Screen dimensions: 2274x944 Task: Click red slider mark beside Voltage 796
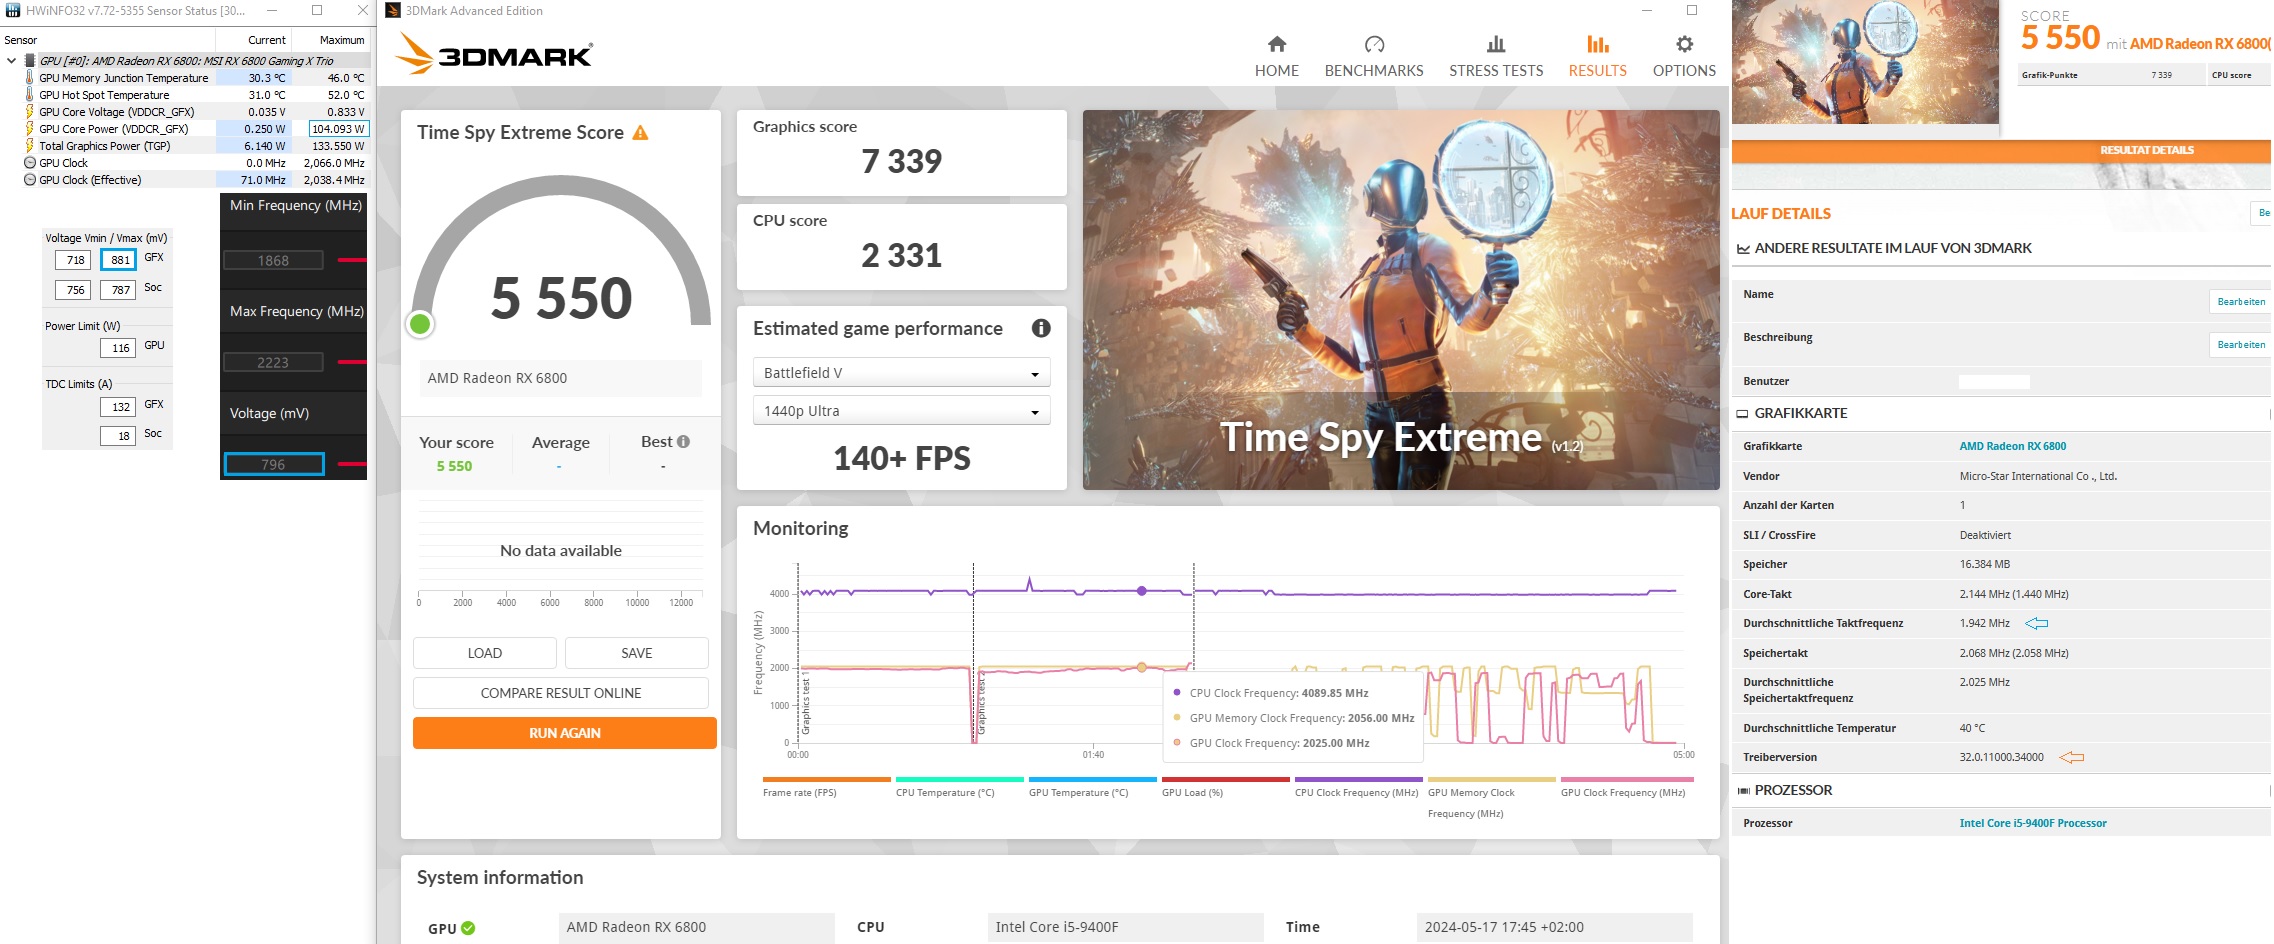click(x=352, y=464)
